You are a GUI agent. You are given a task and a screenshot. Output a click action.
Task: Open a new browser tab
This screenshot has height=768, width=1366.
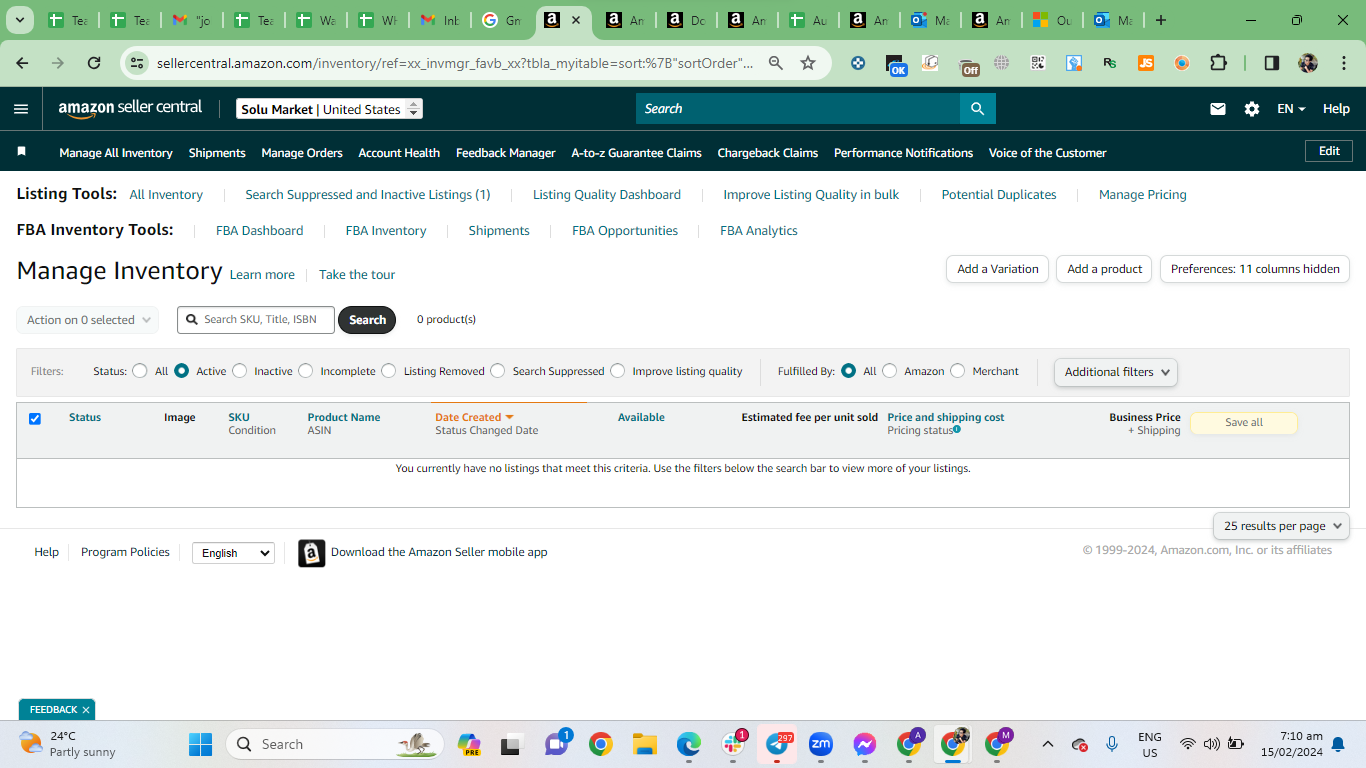[1160, 20]
